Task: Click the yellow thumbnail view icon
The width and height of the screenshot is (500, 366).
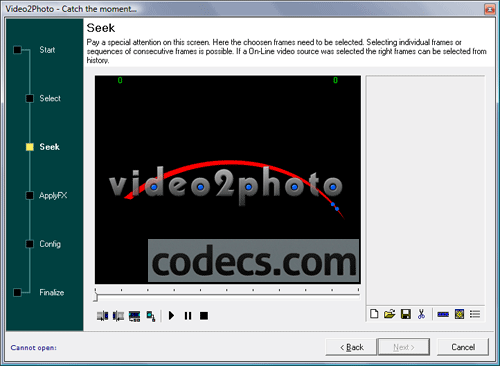Action: pyautogui.click(x=459, y=314)
